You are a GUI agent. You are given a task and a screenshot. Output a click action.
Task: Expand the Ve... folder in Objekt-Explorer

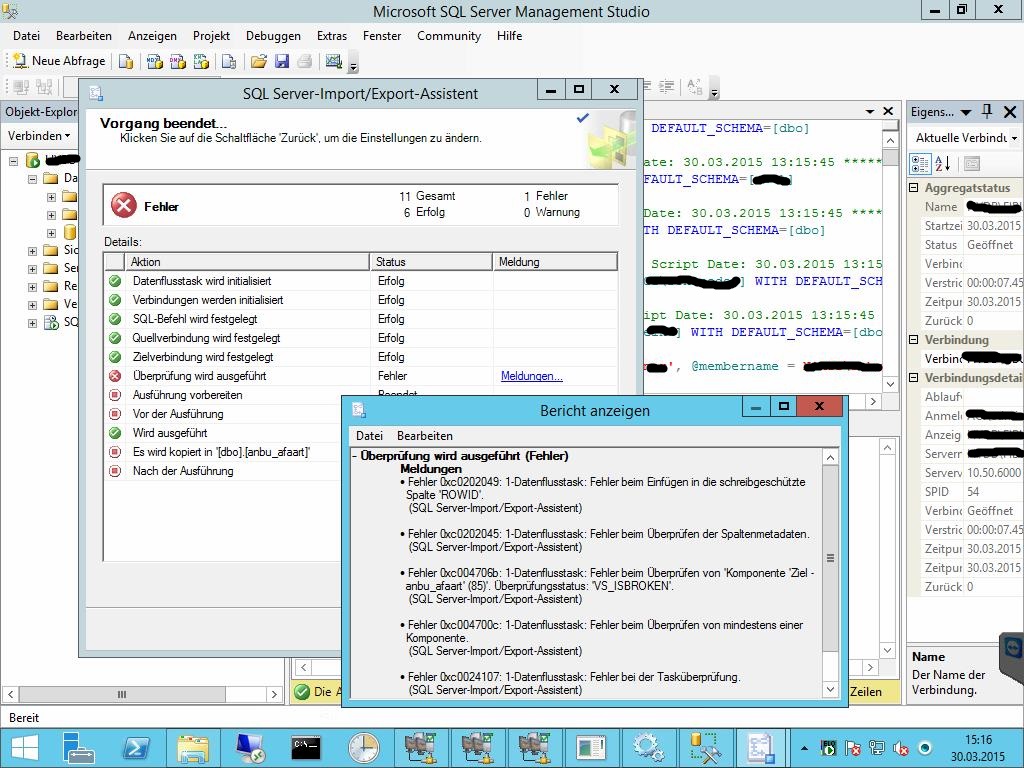32,305
